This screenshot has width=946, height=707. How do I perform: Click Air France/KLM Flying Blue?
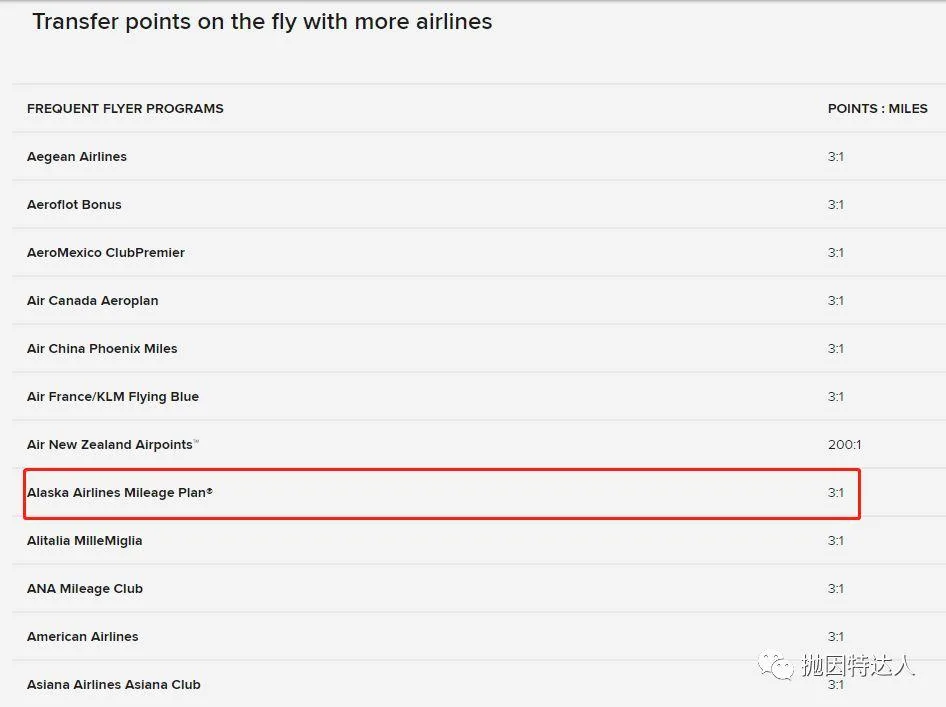pos(113,397)
